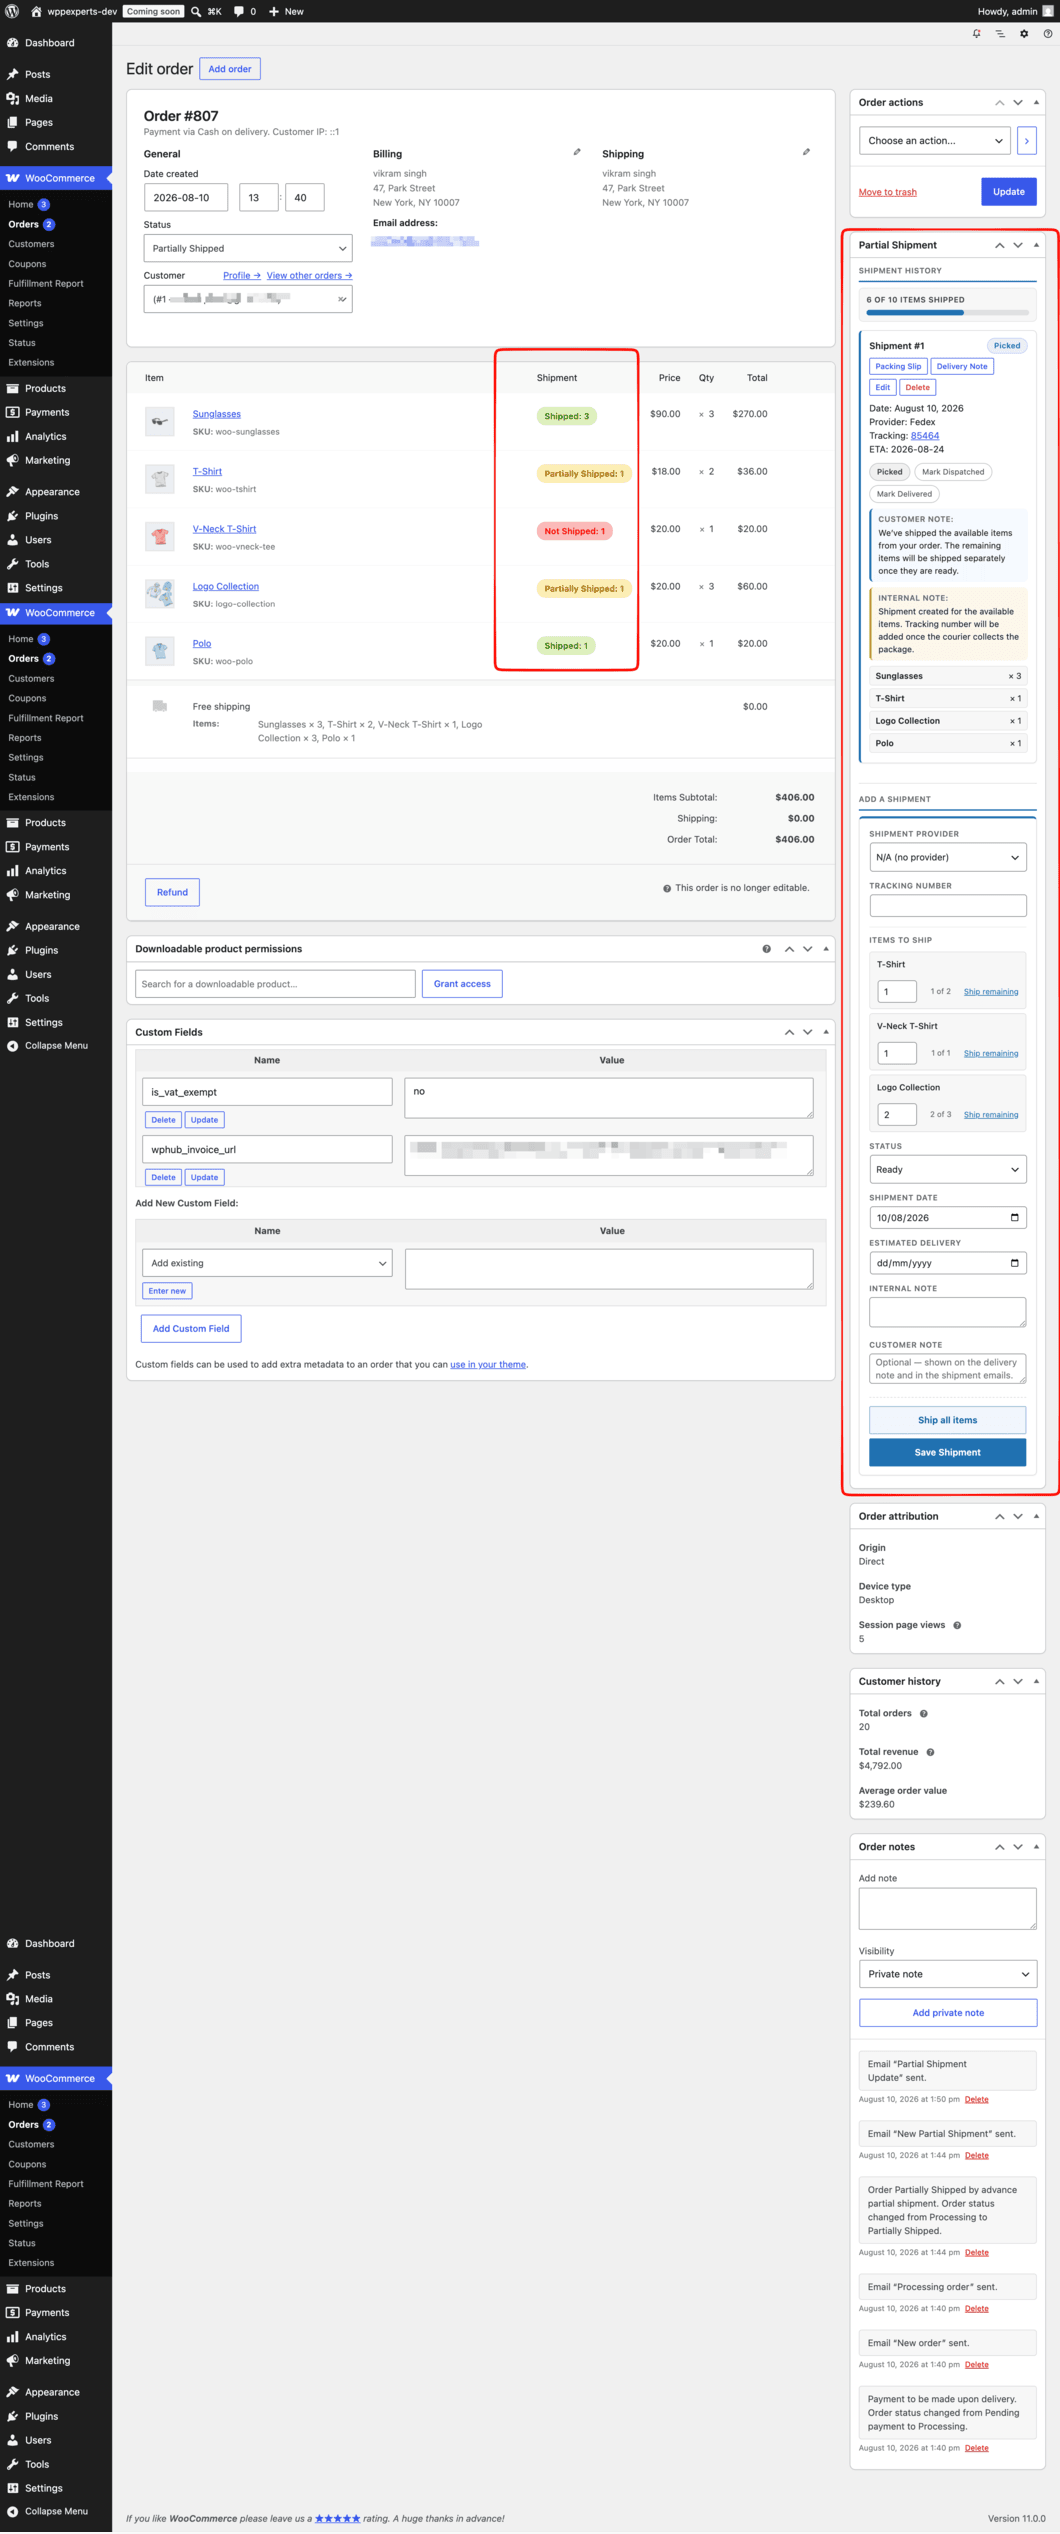Collapse the Partial Shipment panel toggle
This screenshot has height=2534, width=1060.
pos(1036,245)
